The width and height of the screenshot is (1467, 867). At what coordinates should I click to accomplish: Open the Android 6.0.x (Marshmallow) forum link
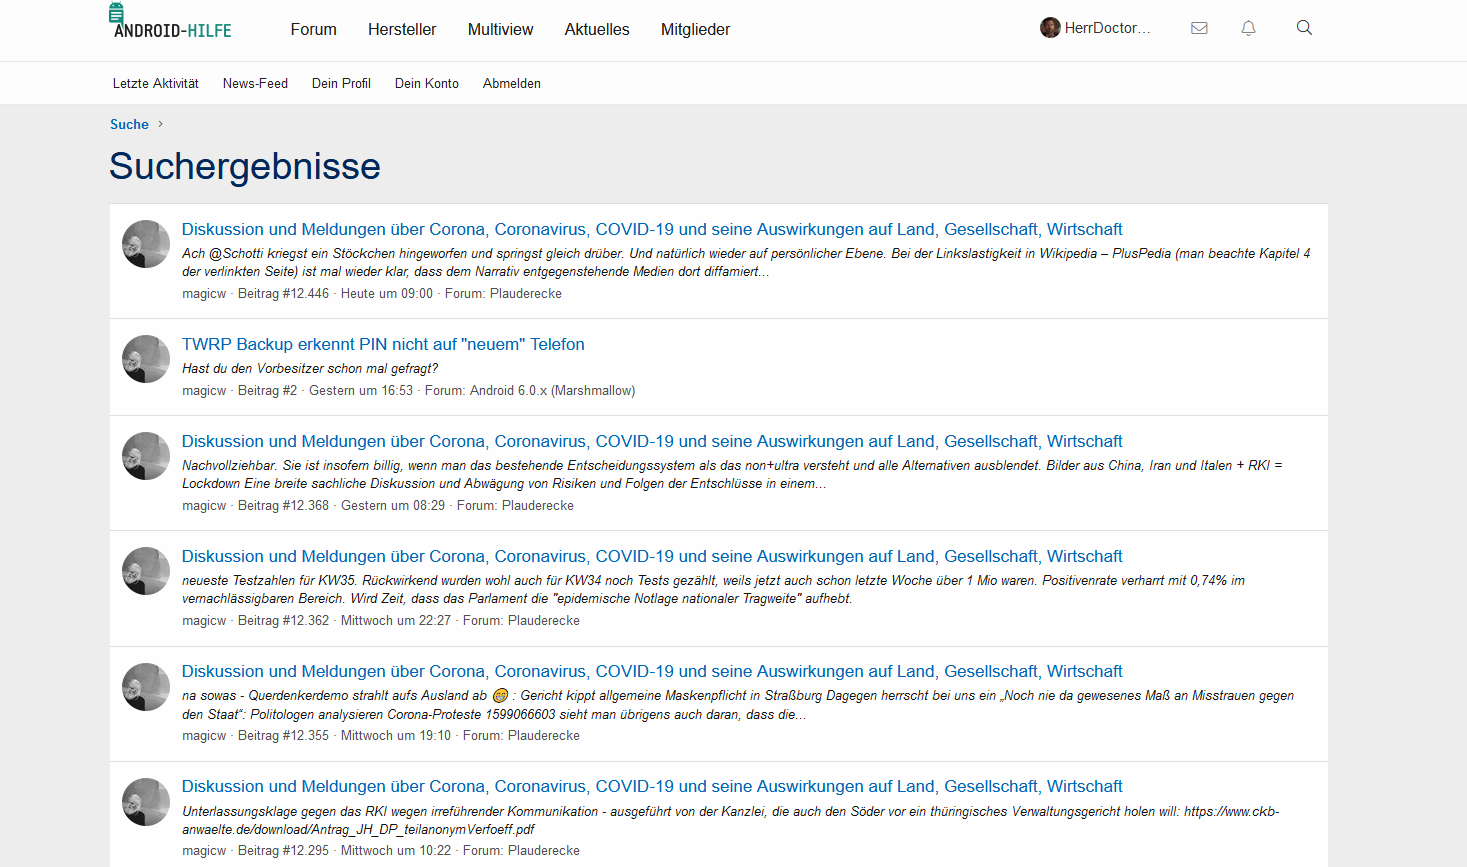pos(553,391)
